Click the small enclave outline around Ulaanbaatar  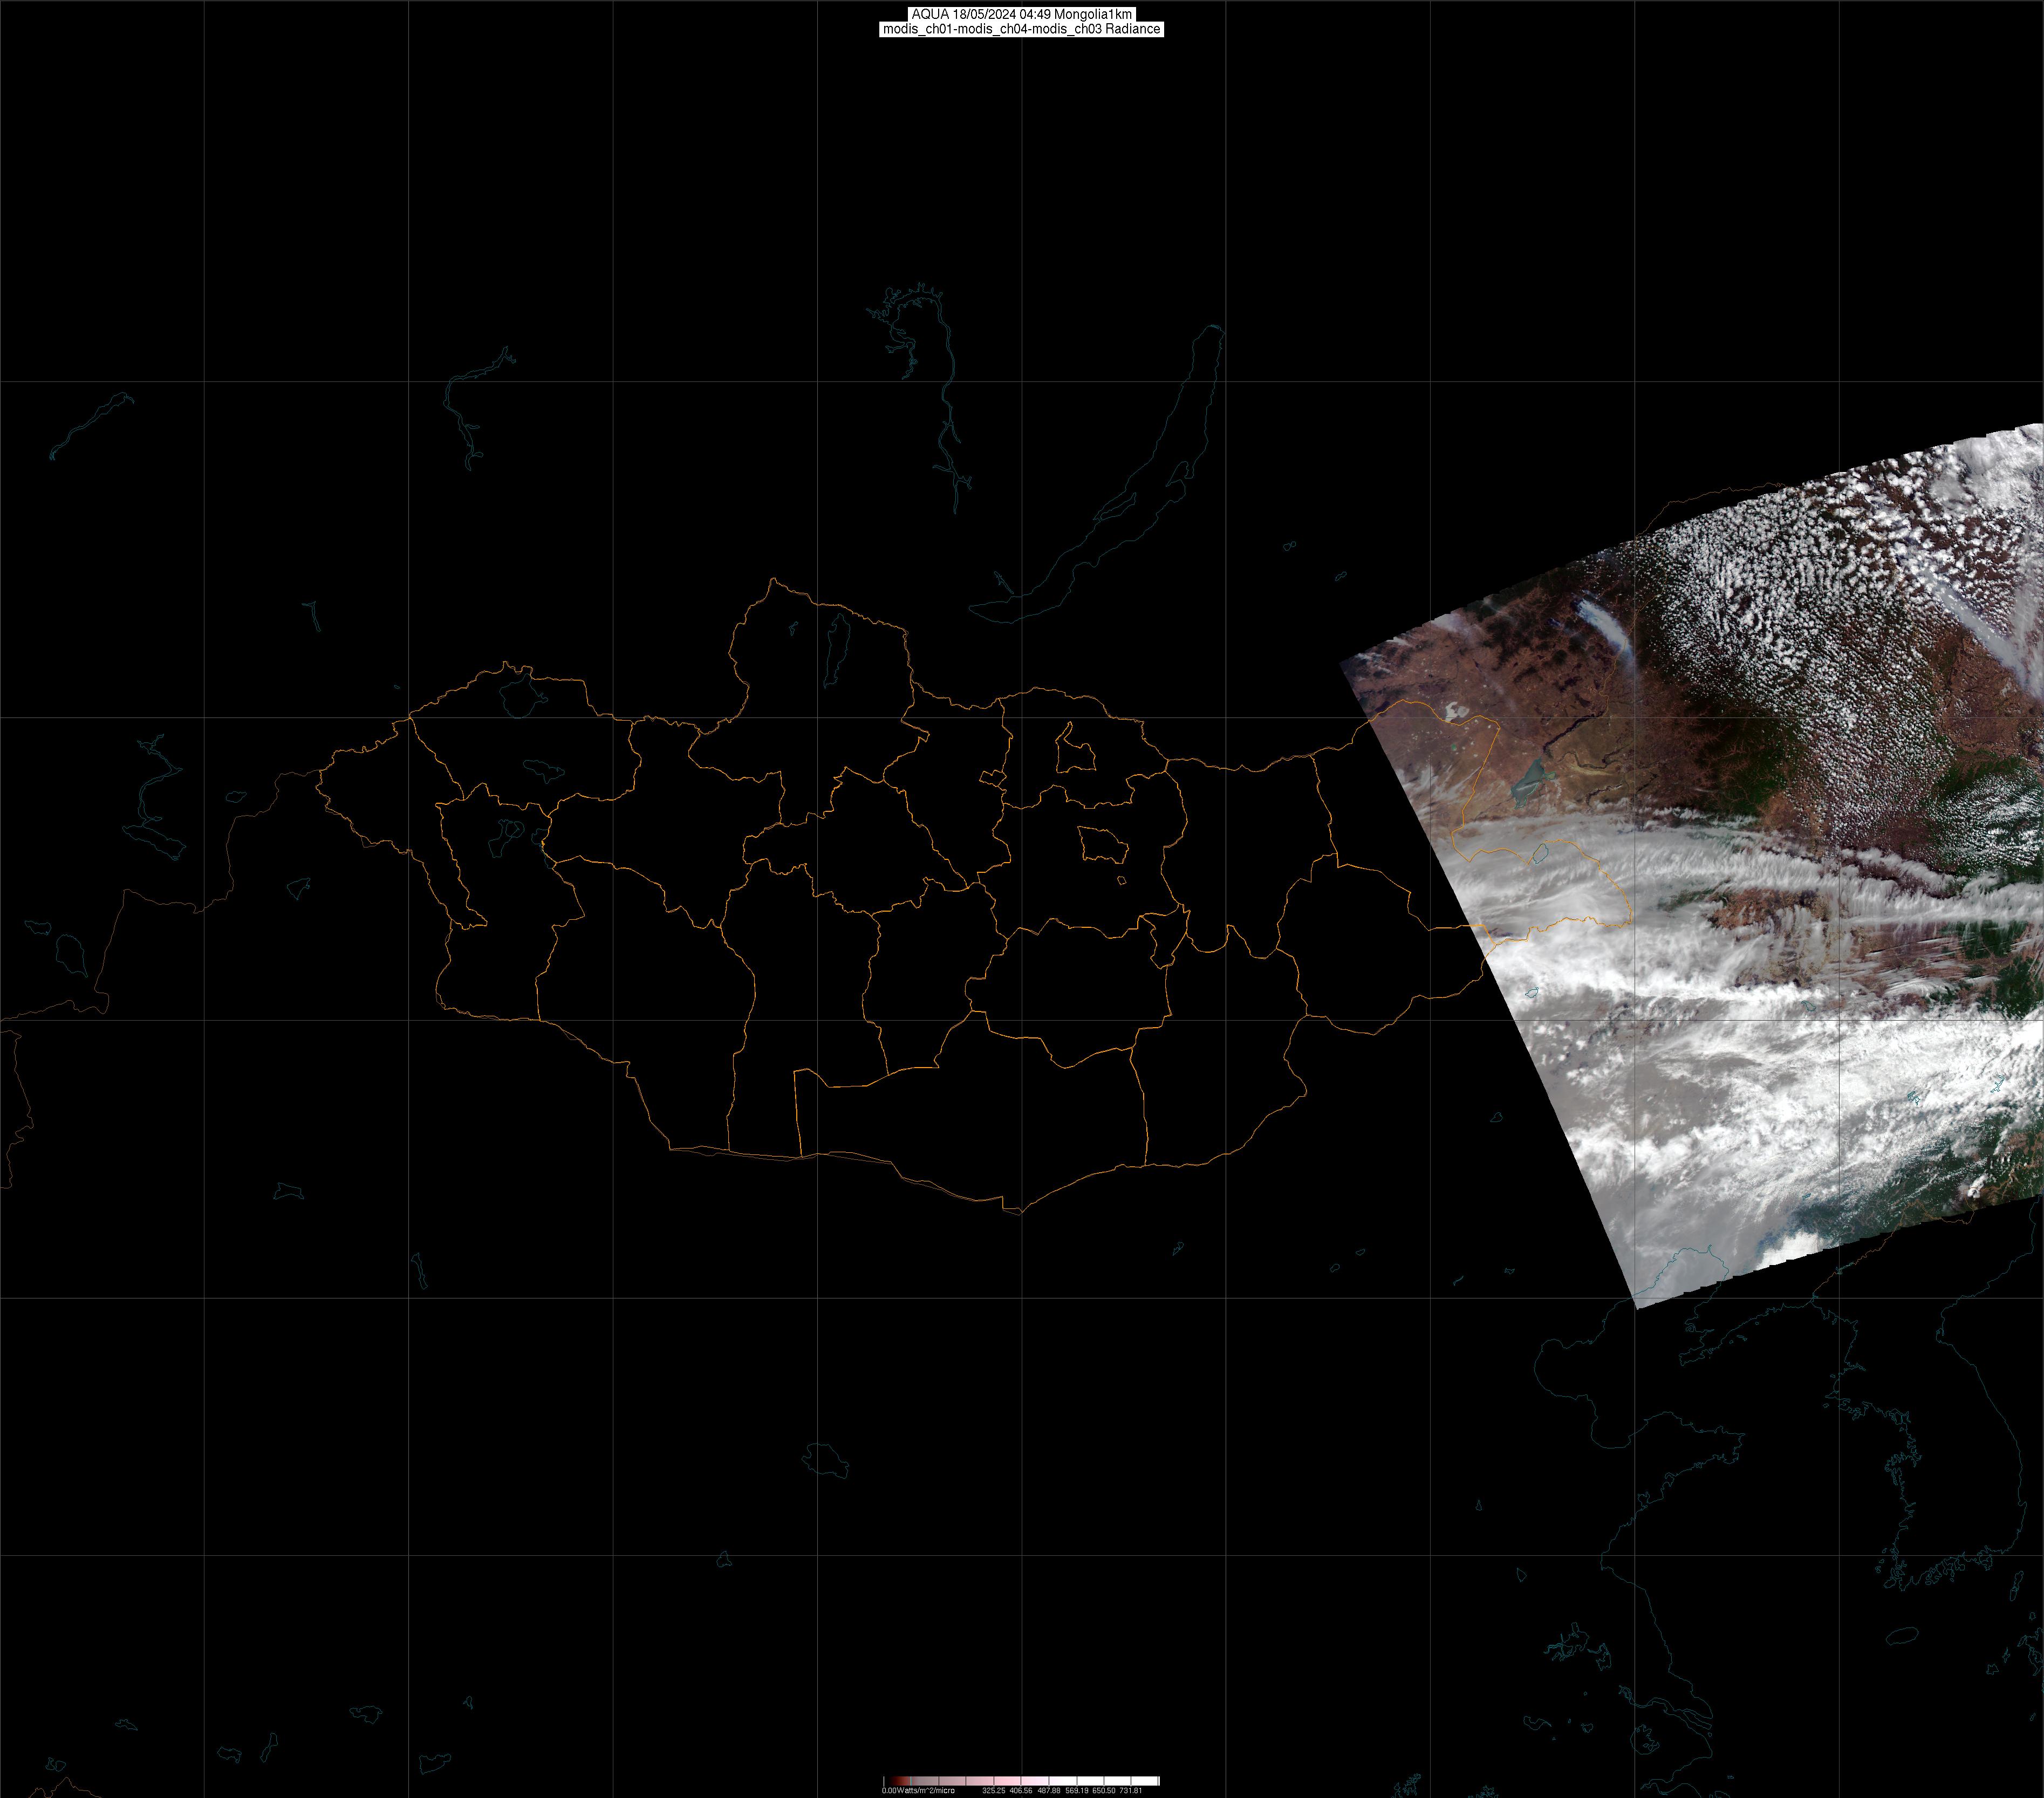coord(1103,846)
